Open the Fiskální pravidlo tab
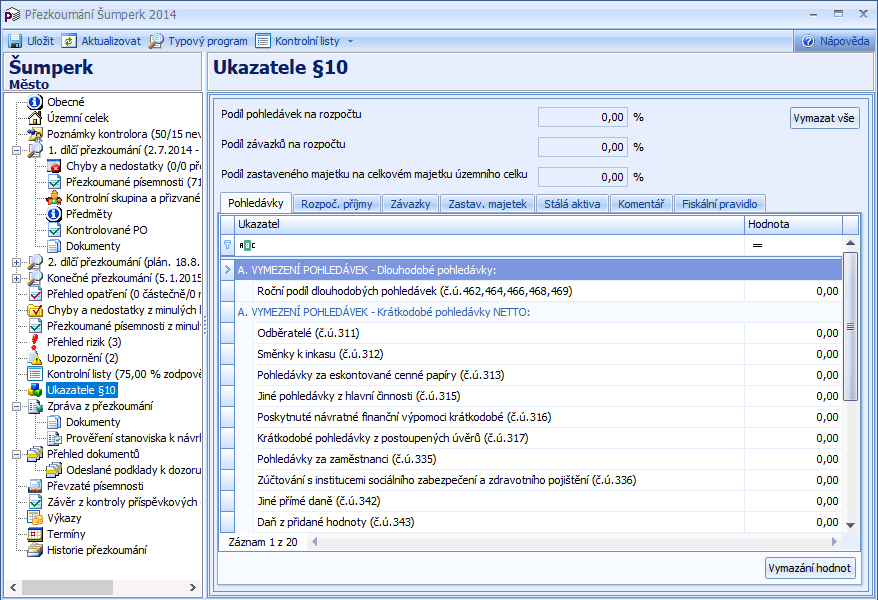Image resolution: width=878 pixels, height=600 pixels. (x=720, y=204)
